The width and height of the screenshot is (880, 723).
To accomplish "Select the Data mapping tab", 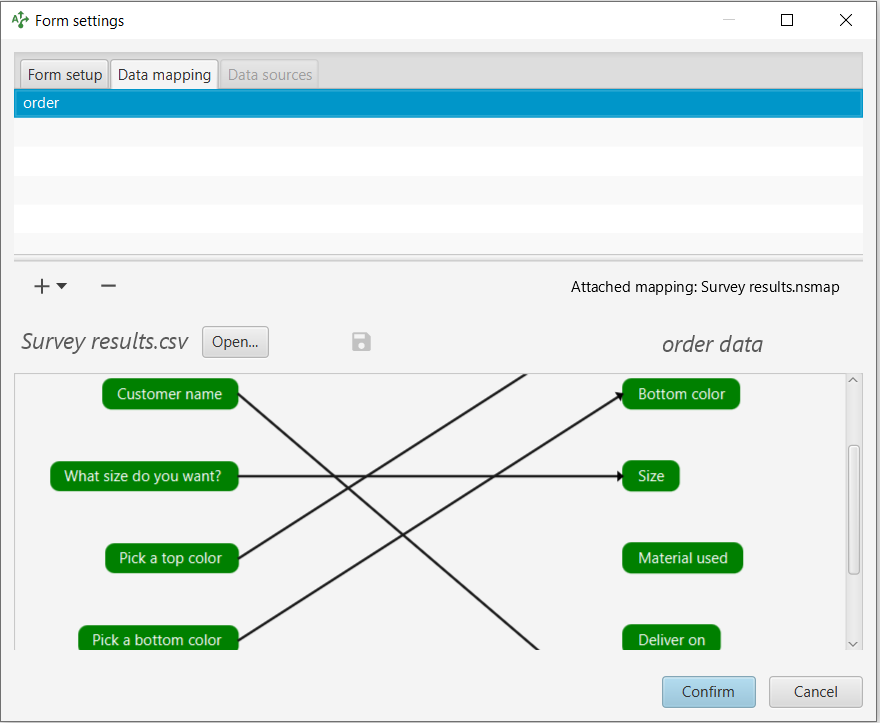I will pos(164,75).
